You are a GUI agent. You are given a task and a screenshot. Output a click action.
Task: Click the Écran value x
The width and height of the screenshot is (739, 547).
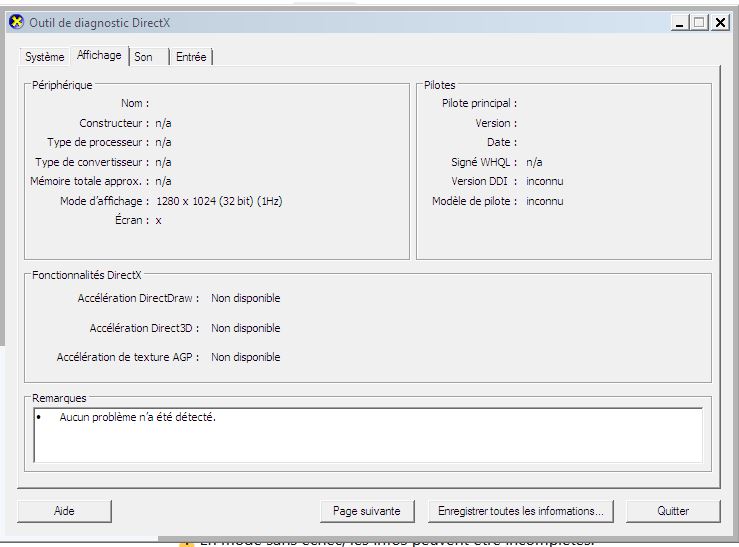point(158,220)
